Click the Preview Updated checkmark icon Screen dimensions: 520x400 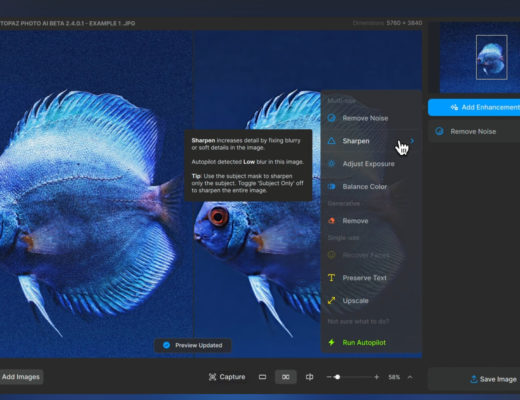[x=166, y=345]
